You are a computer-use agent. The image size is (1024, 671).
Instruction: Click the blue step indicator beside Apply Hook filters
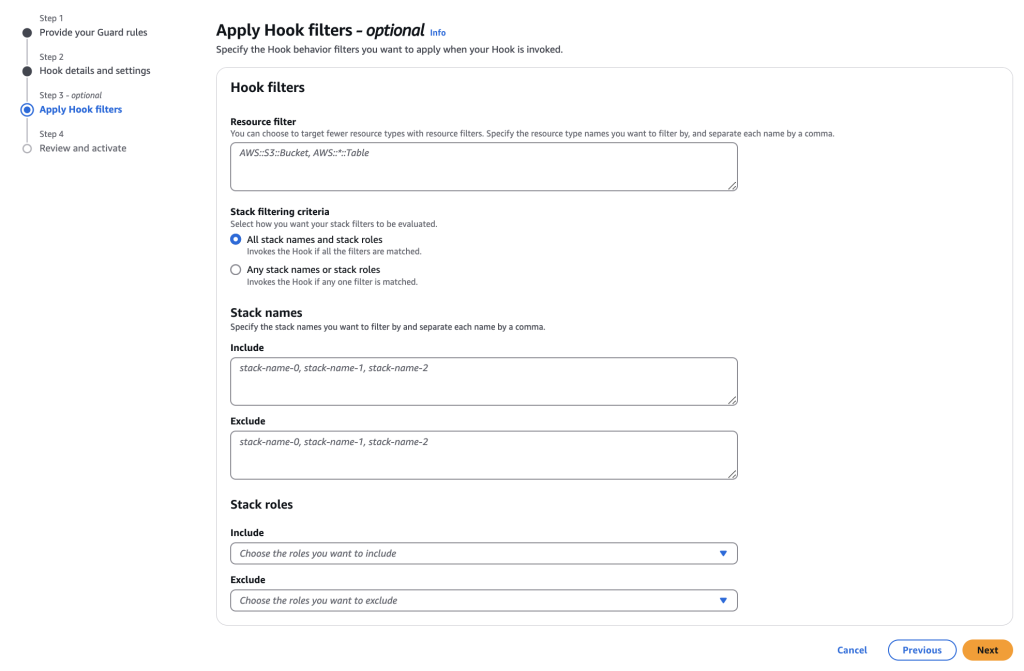click(25, 109)
